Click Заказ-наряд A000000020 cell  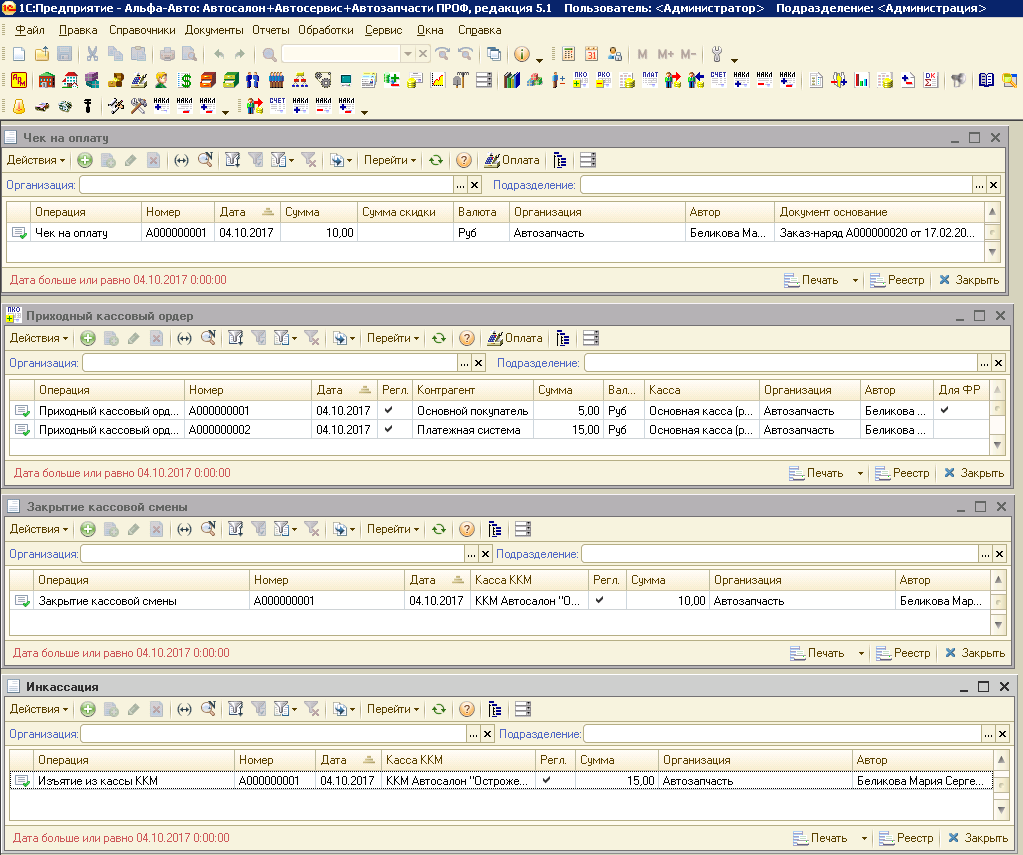pos(878,233)
